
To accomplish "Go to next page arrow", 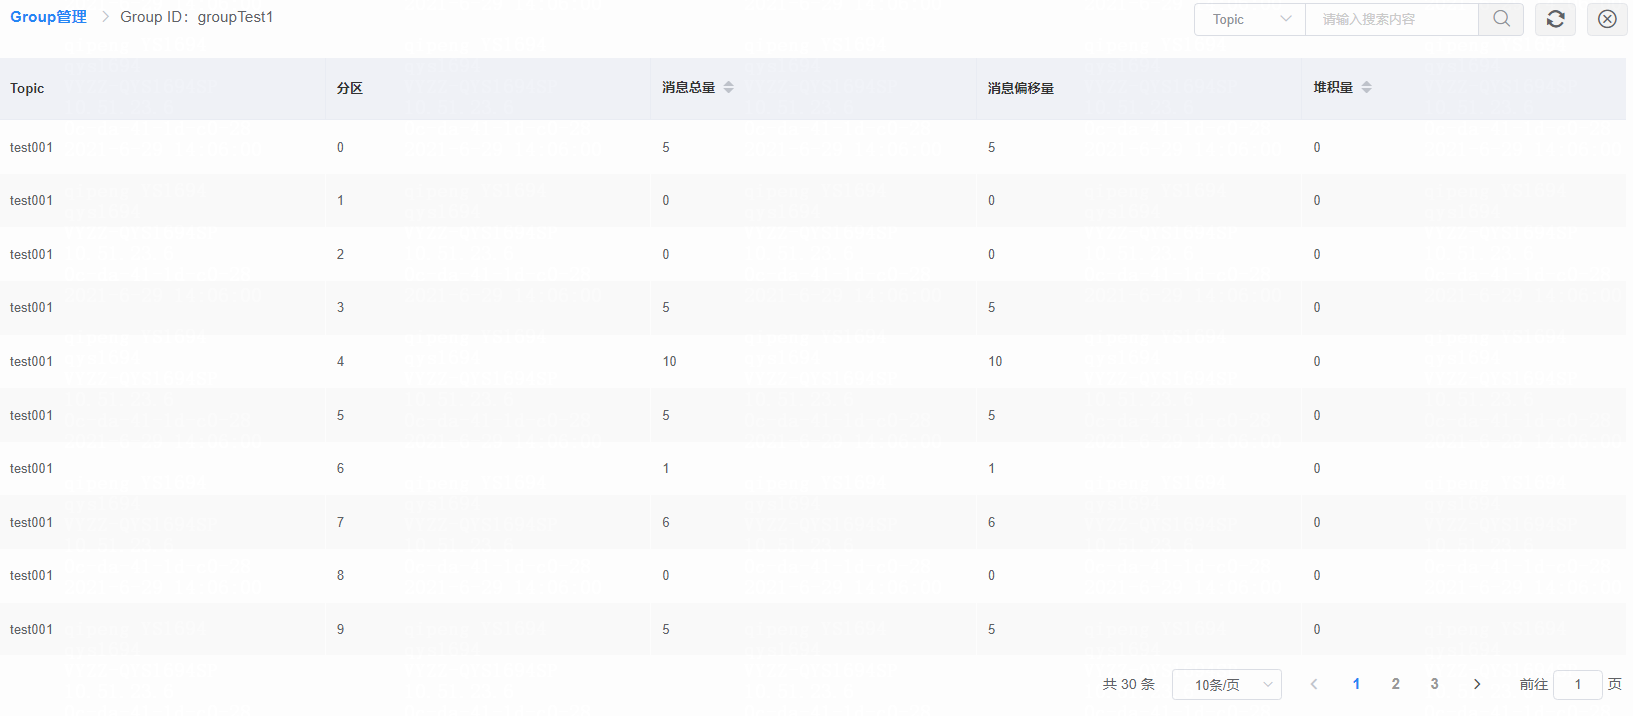I will [1477, 684].
